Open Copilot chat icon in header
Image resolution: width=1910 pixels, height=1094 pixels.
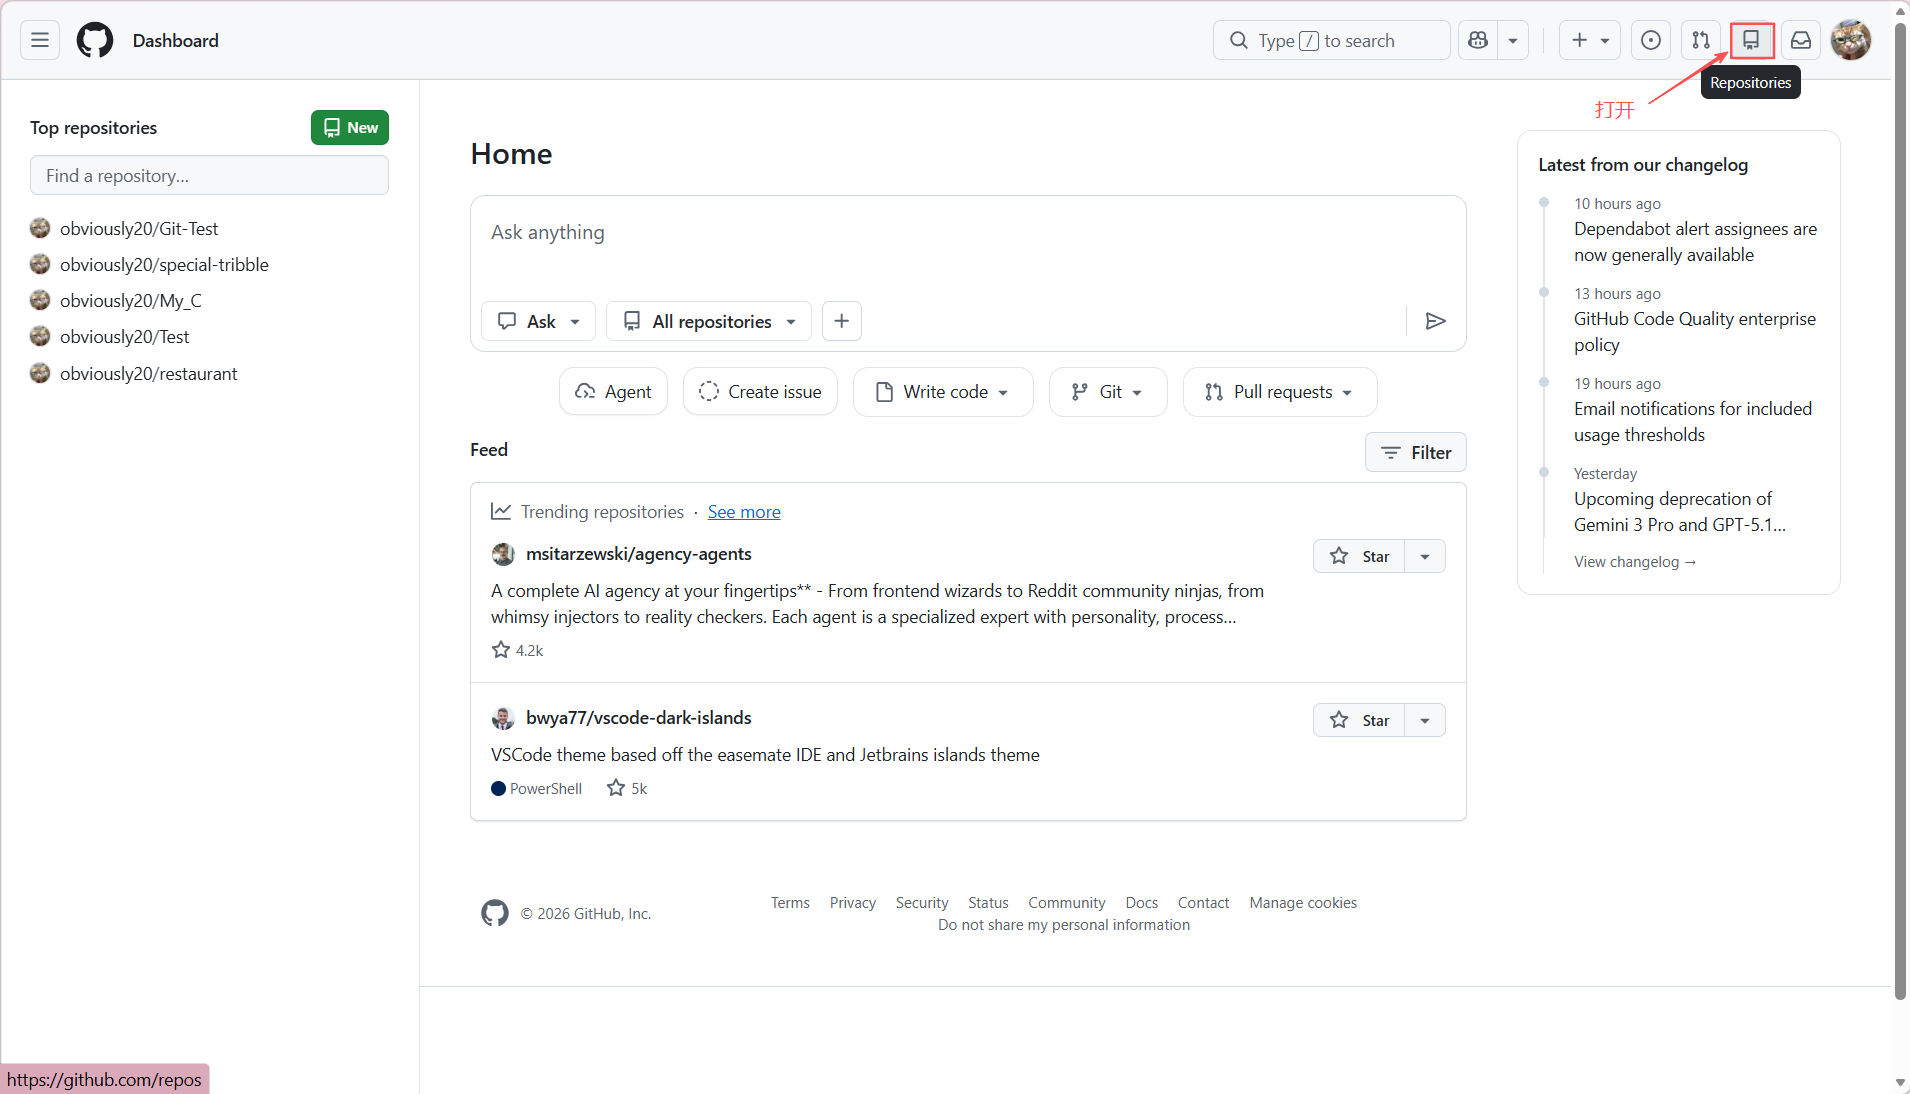point(1478,40)
